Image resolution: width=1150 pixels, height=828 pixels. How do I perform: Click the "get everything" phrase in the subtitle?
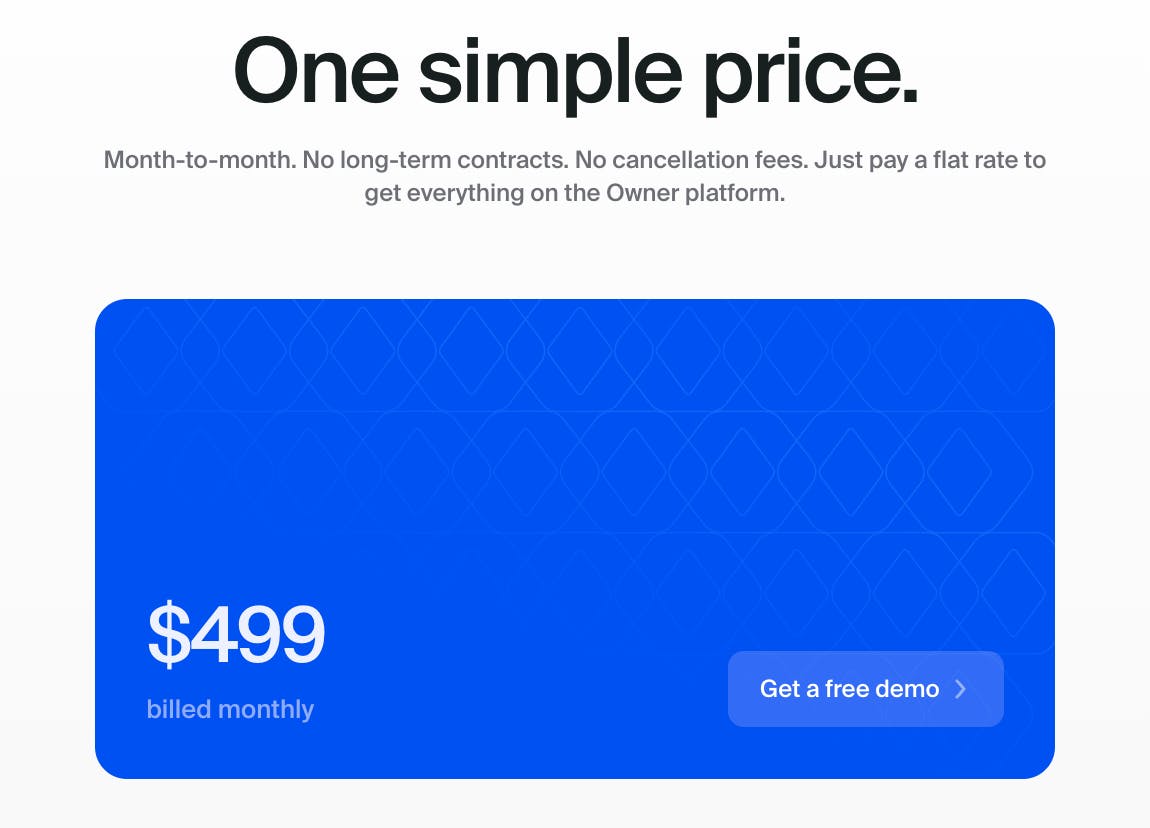coord(445,192)
